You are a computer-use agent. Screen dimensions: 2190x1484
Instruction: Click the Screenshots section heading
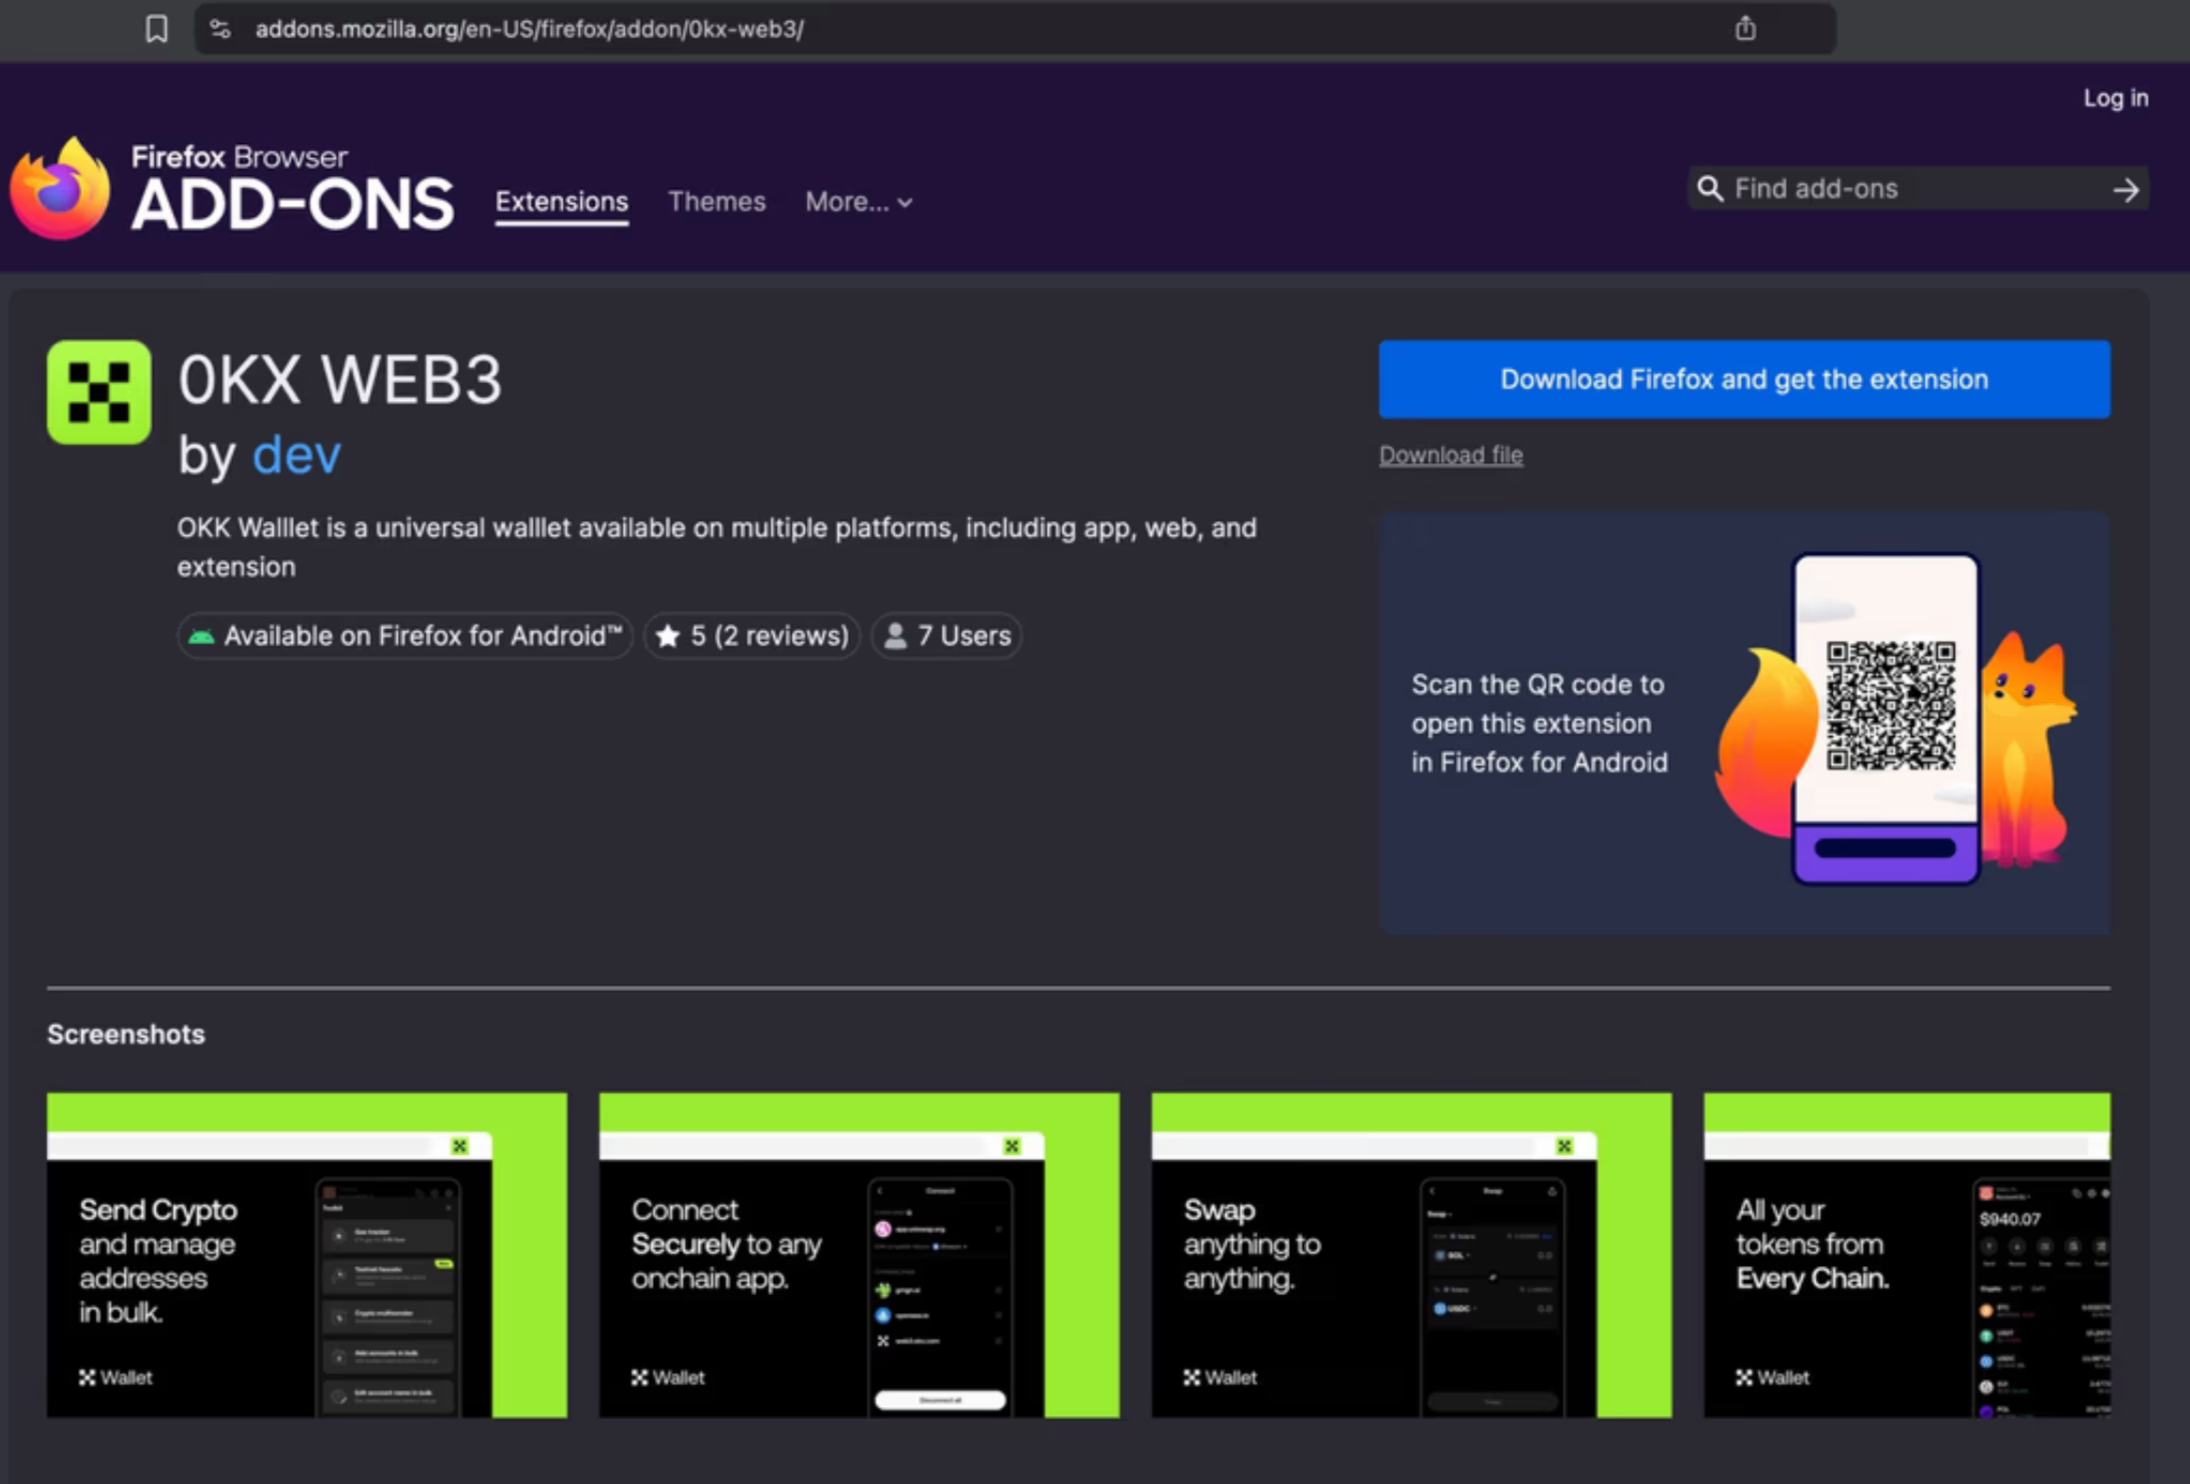(x=126, y=1034)
